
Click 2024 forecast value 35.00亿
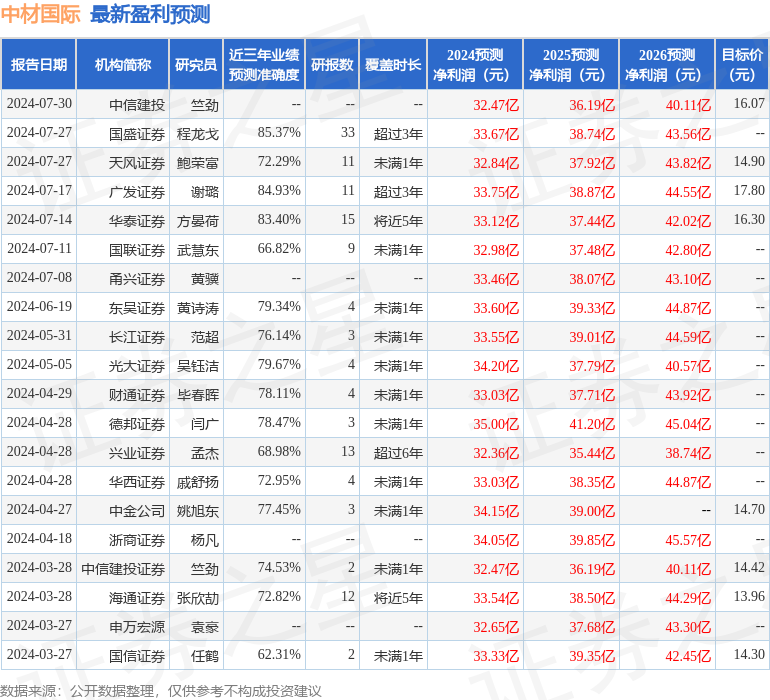click(495, 424)
